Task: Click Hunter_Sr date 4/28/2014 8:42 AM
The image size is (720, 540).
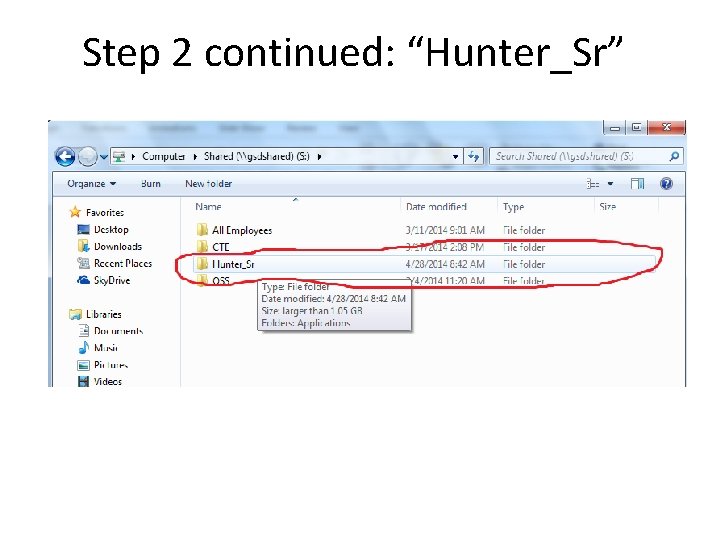Action: (444, 264)
